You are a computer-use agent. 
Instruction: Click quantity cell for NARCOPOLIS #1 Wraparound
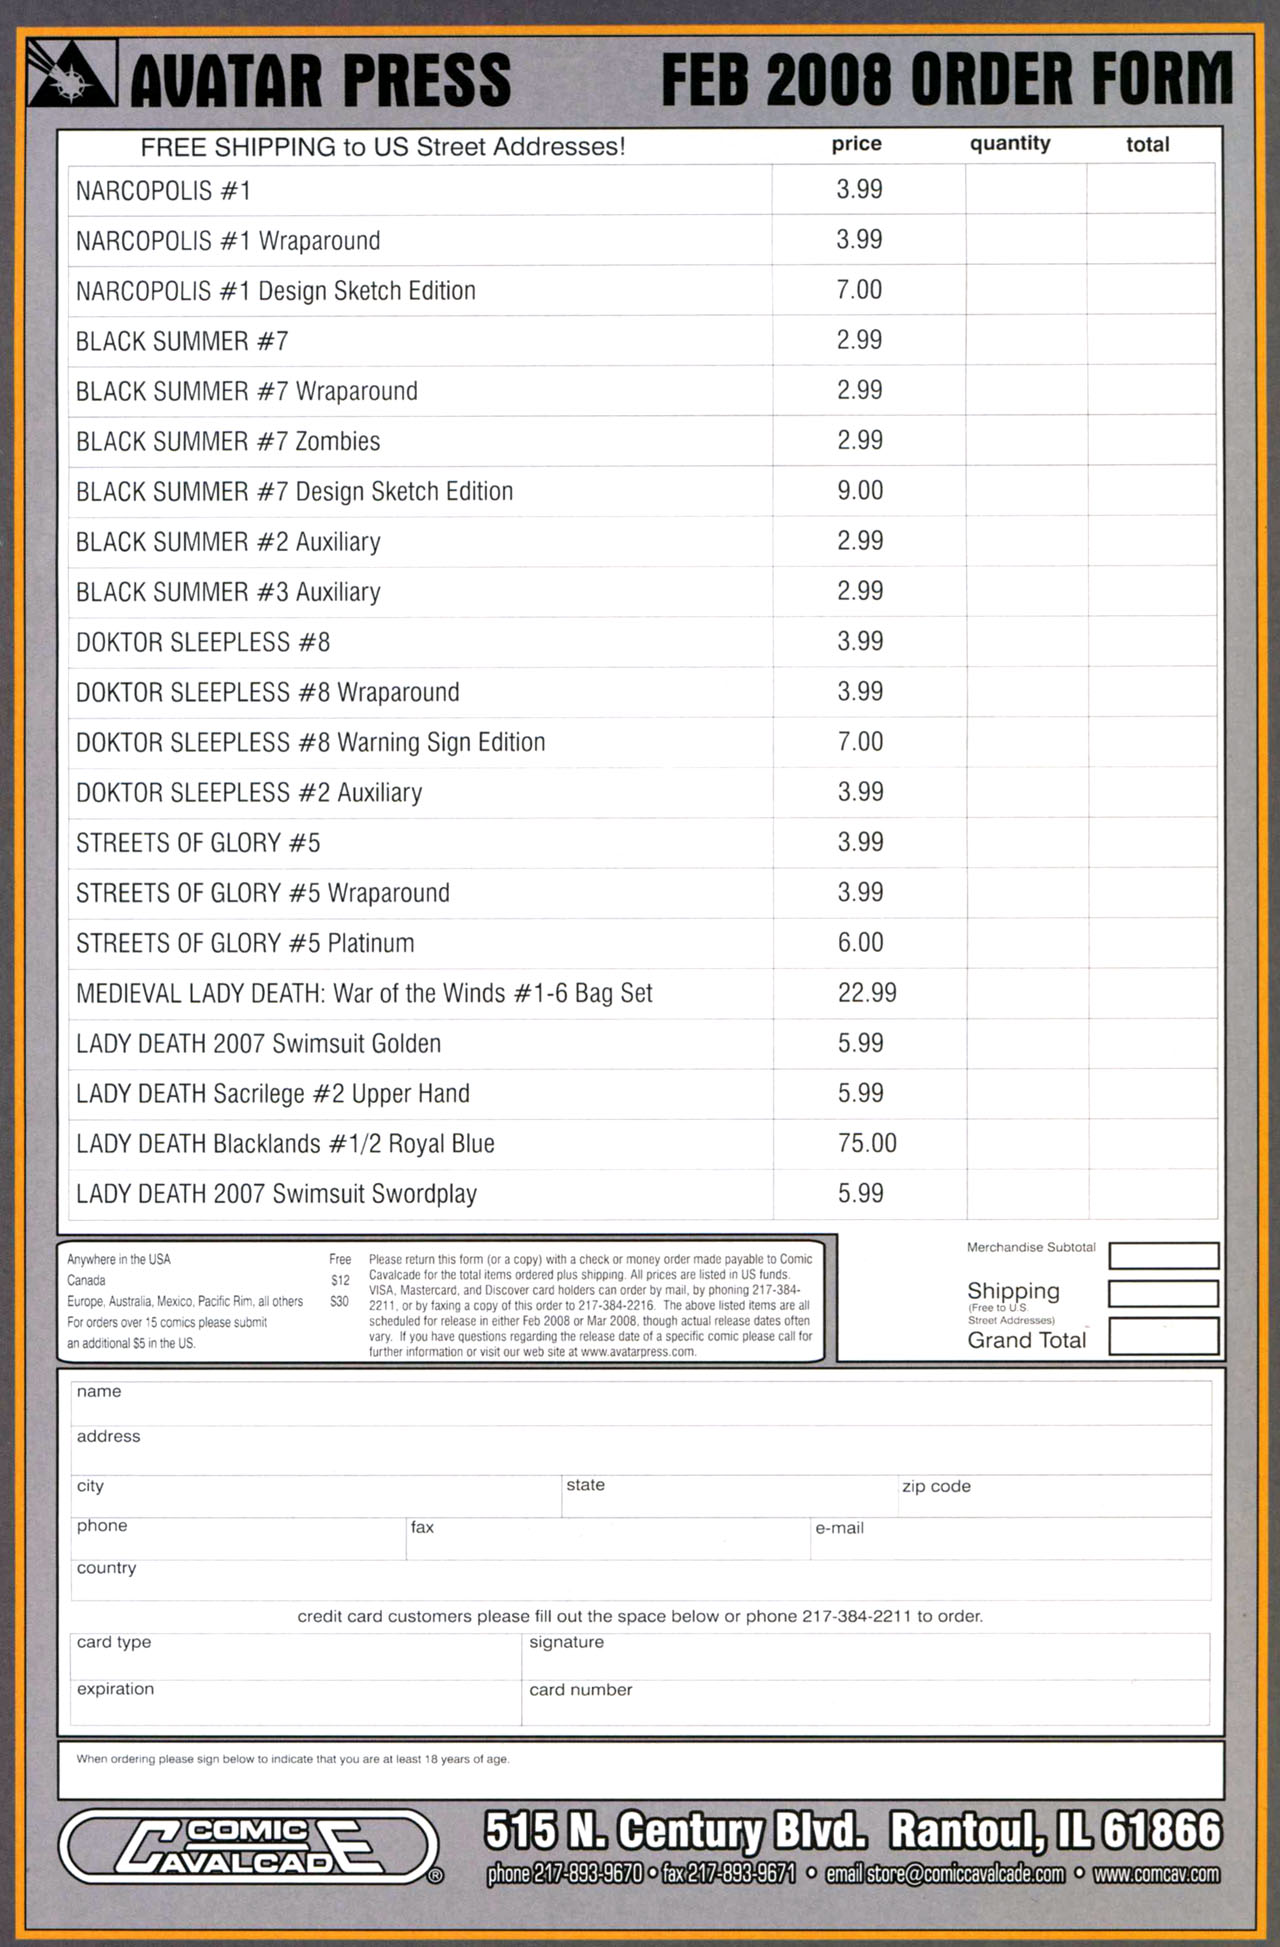point(1026,240)
